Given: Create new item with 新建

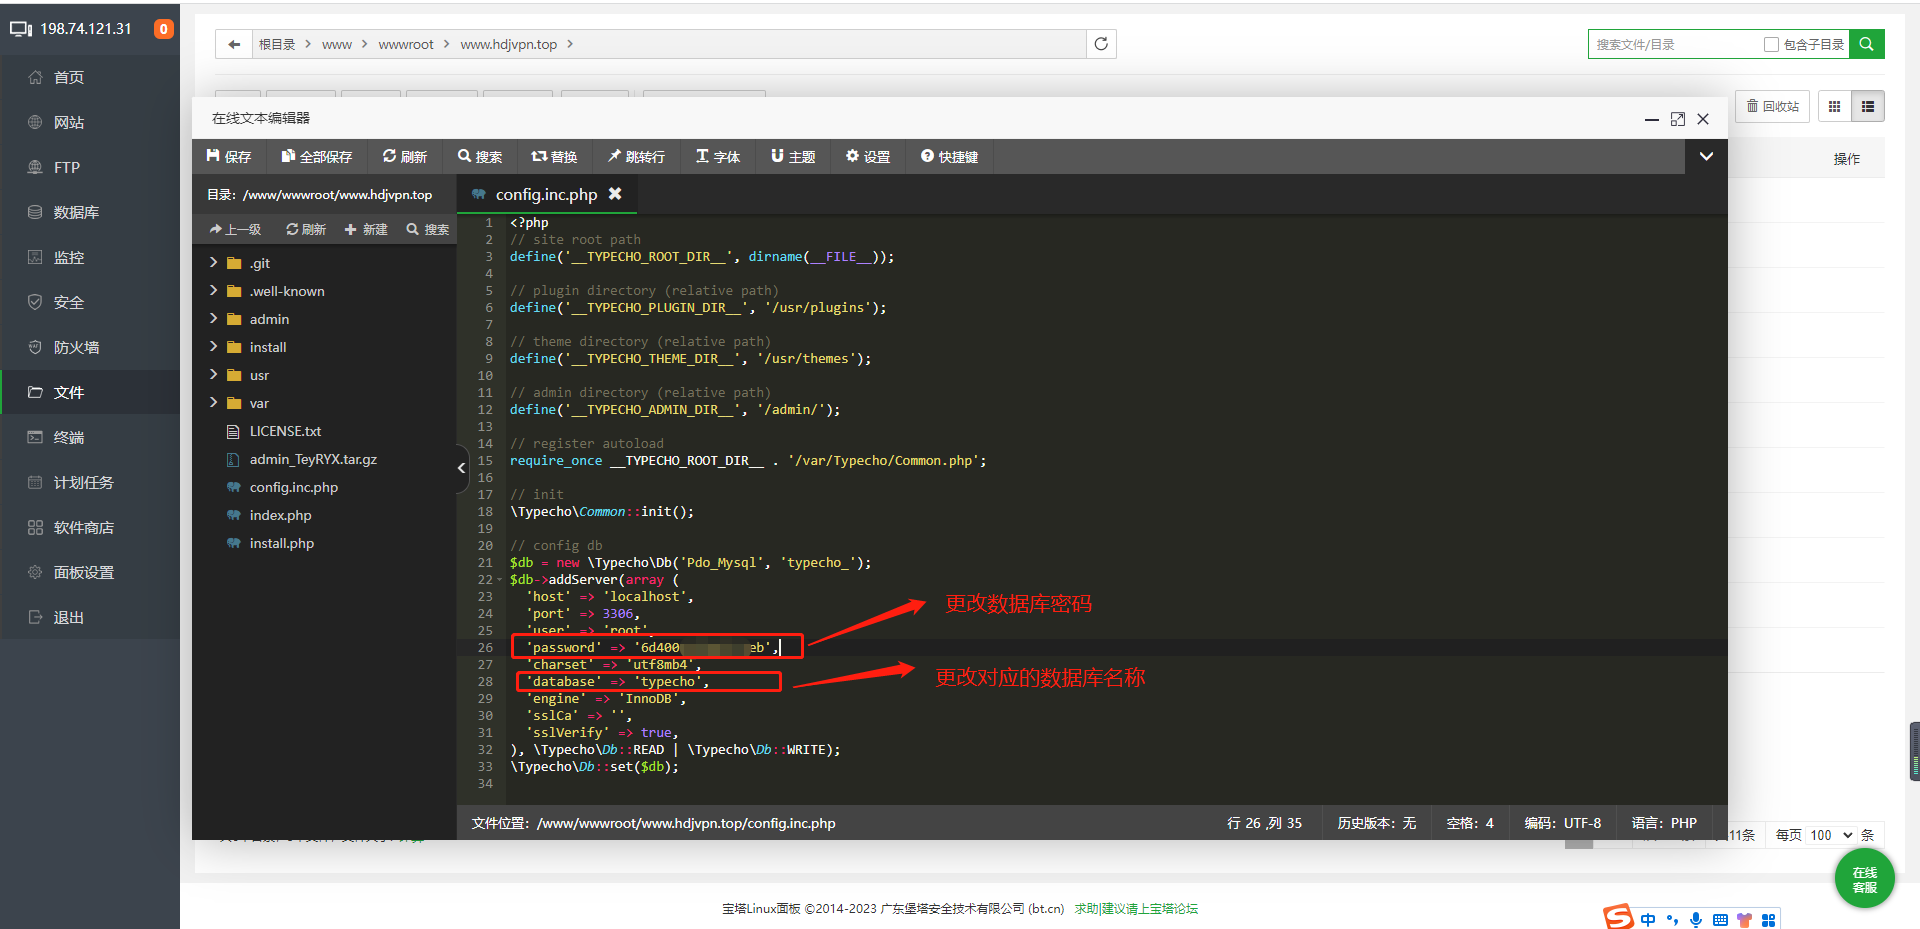Looking at the screenshot, I should 366,229.
